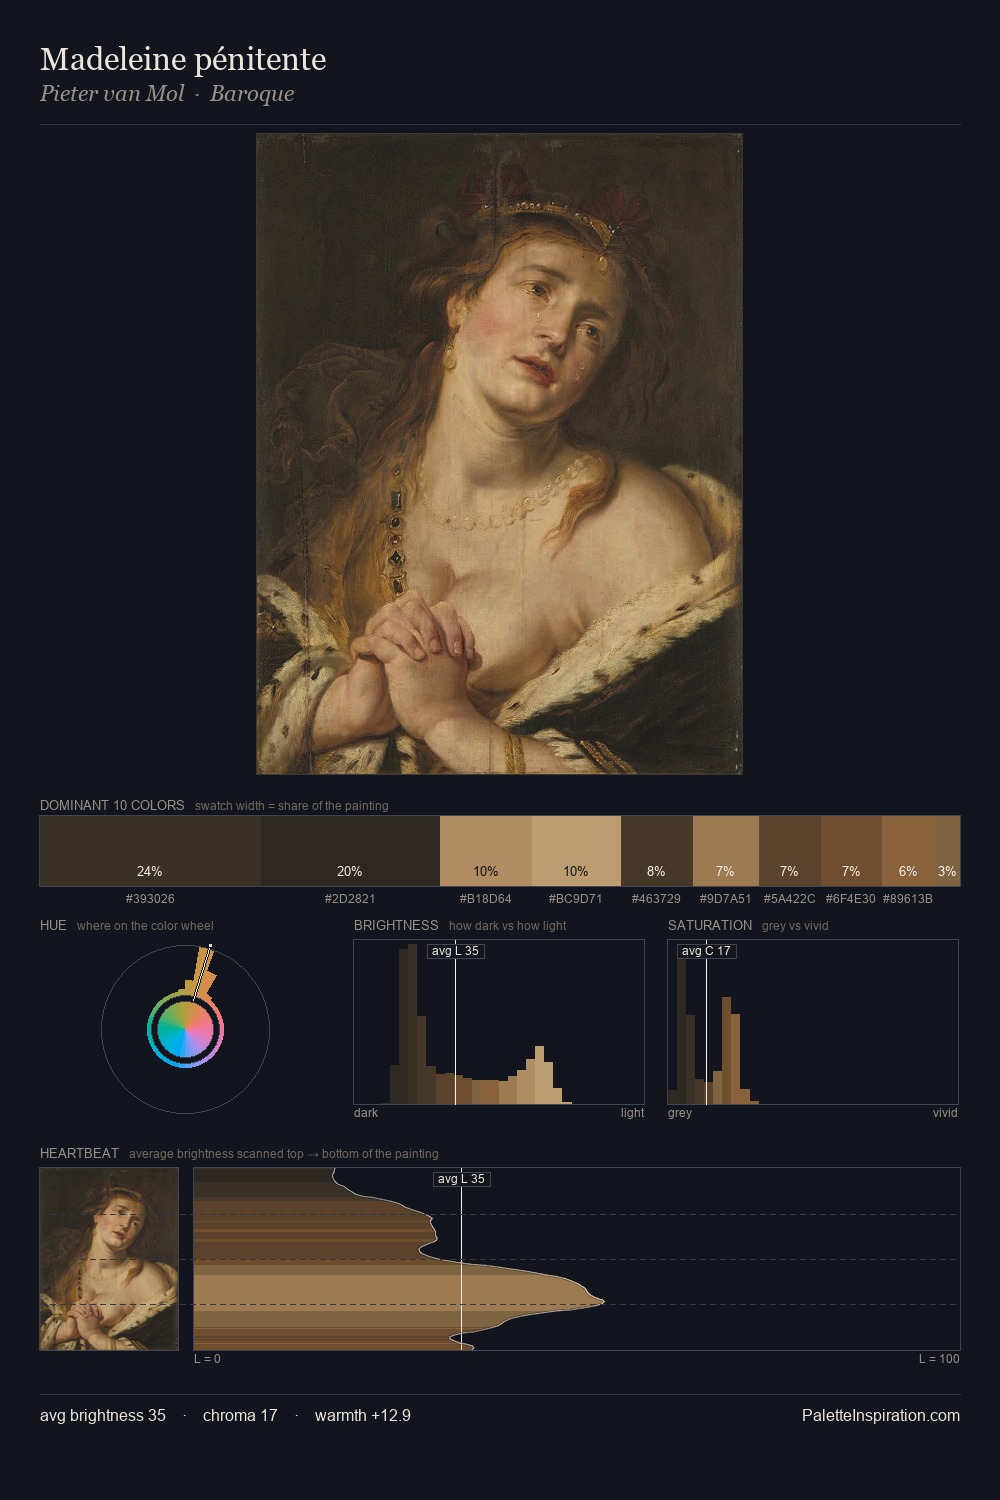This screenshot has height=1500, width=1000.
Task: Click the 'grey' axis label
Action: tap(680, 1113)
